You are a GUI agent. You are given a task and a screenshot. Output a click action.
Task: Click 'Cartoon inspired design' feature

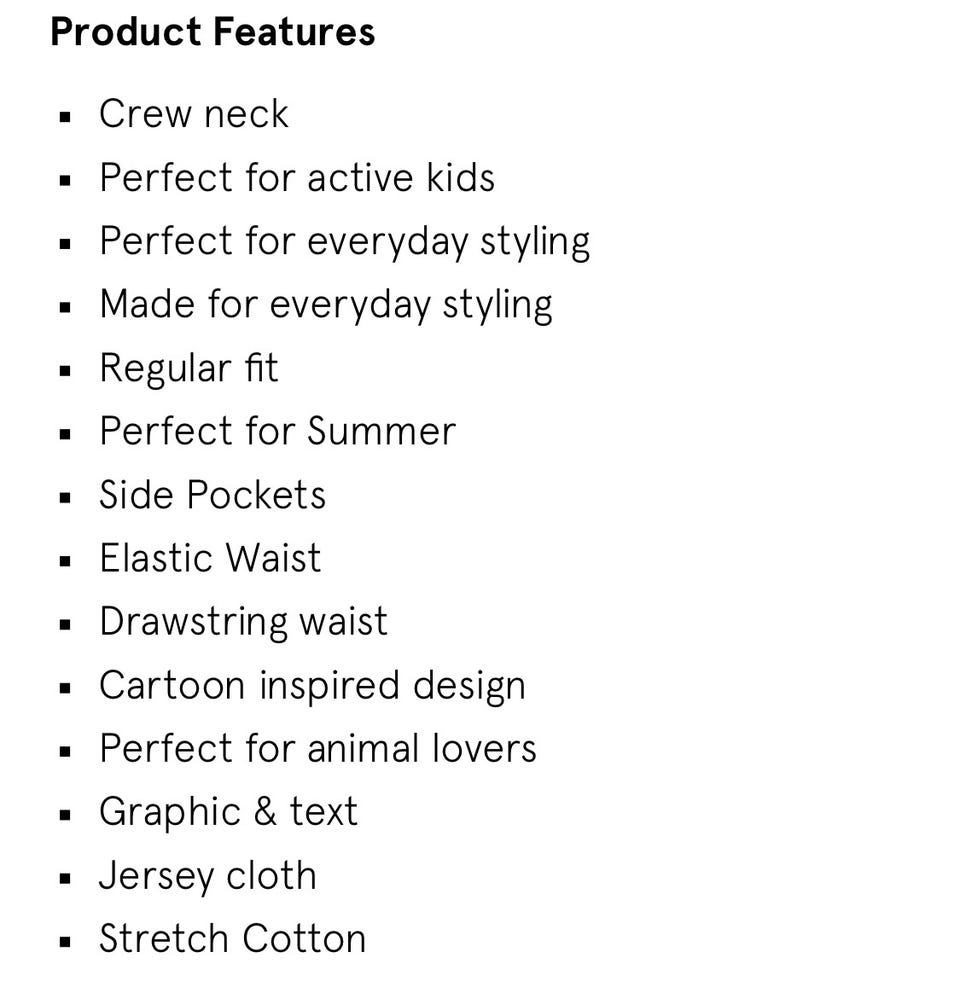click(x=312, y=686)
